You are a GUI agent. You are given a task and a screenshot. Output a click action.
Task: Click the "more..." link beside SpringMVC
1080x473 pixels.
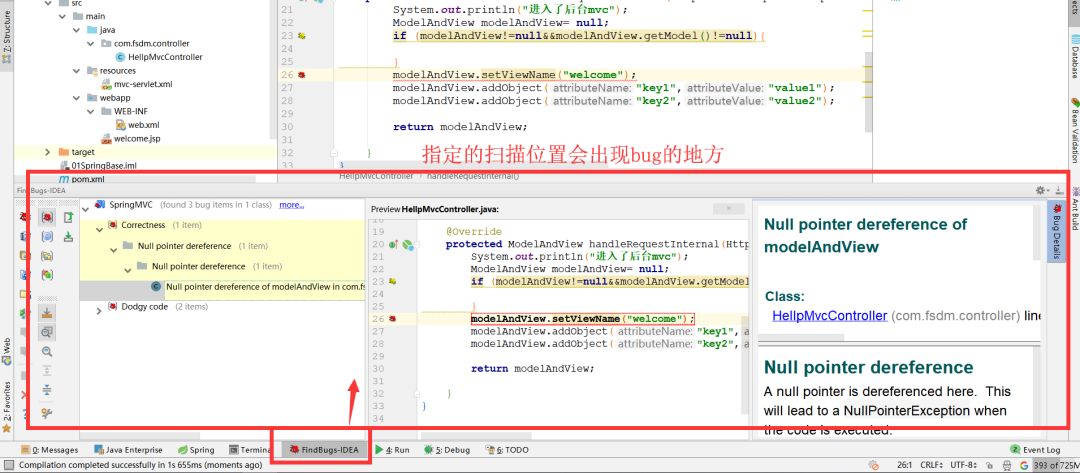291,205
